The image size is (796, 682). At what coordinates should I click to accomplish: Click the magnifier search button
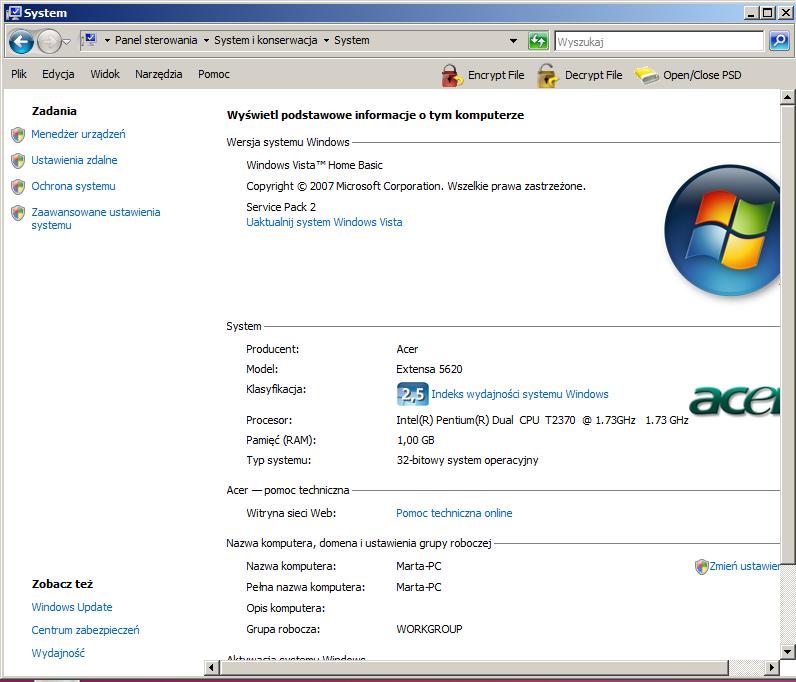(779, 41)
